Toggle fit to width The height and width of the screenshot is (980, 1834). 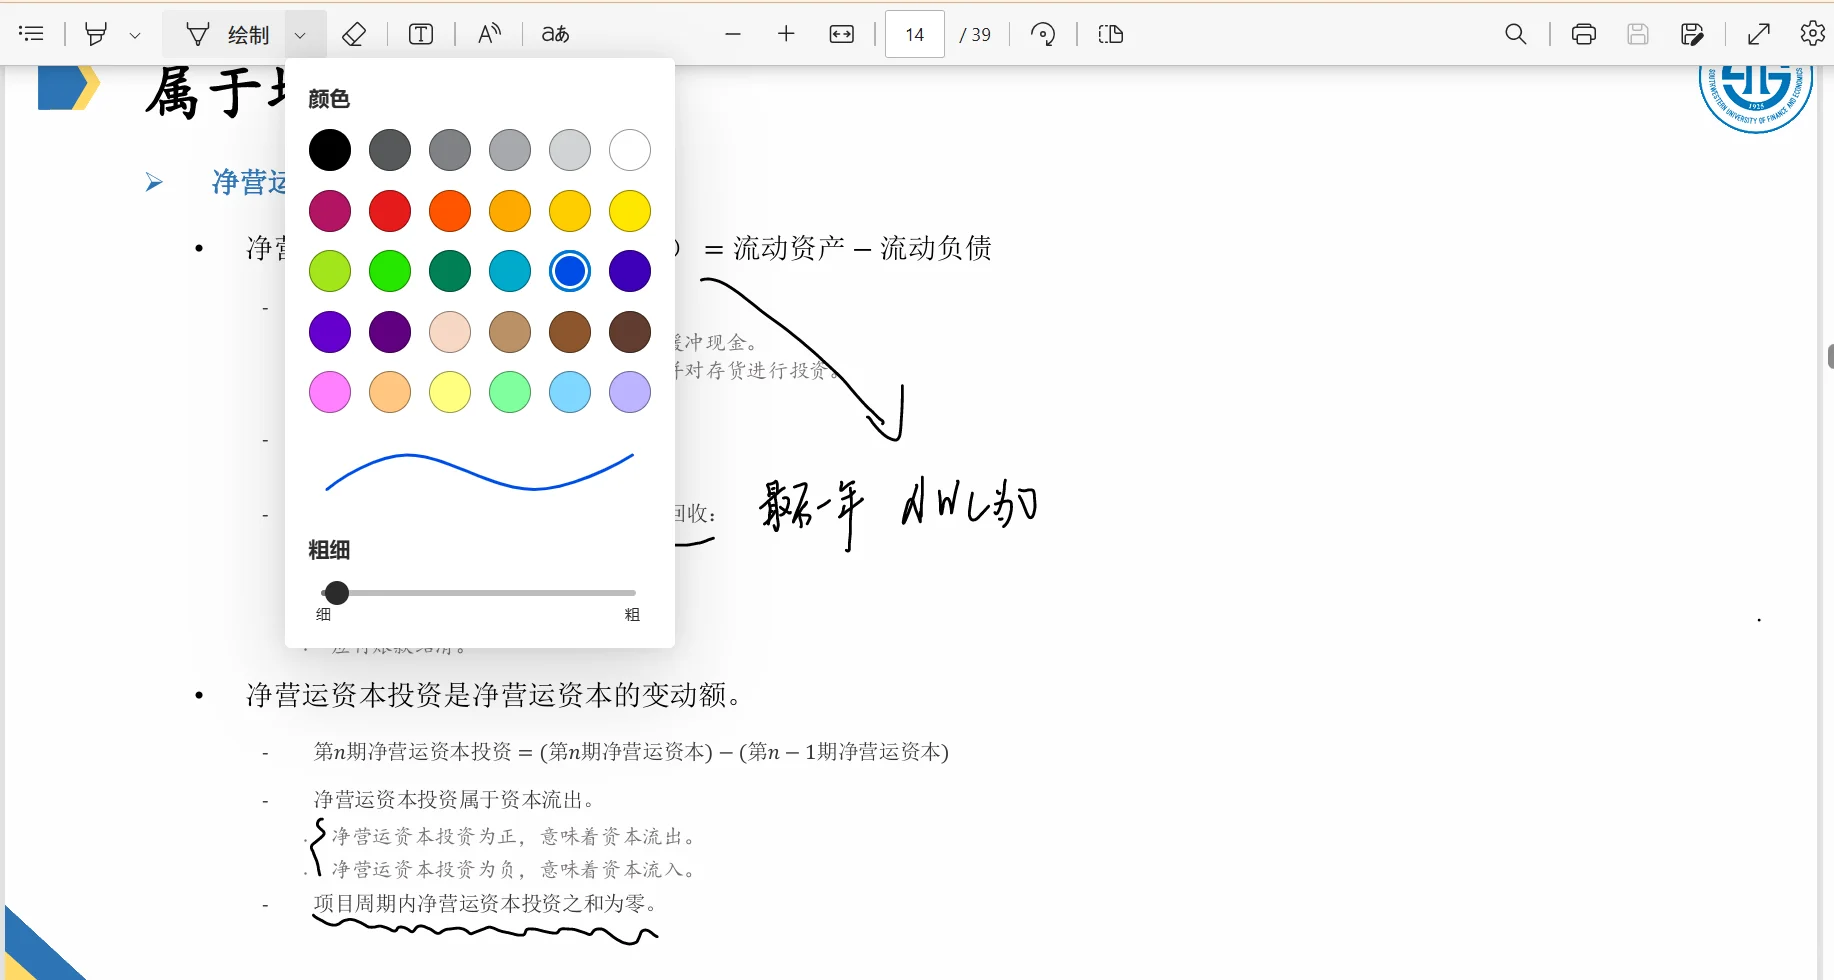[x=841, y=33]
